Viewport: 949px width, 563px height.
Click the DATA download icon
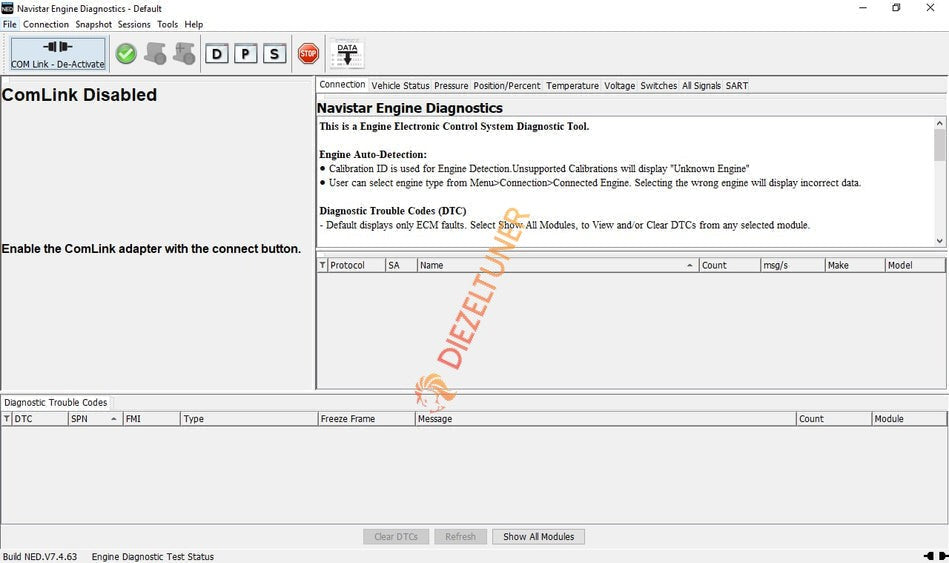tap(347, 54)
